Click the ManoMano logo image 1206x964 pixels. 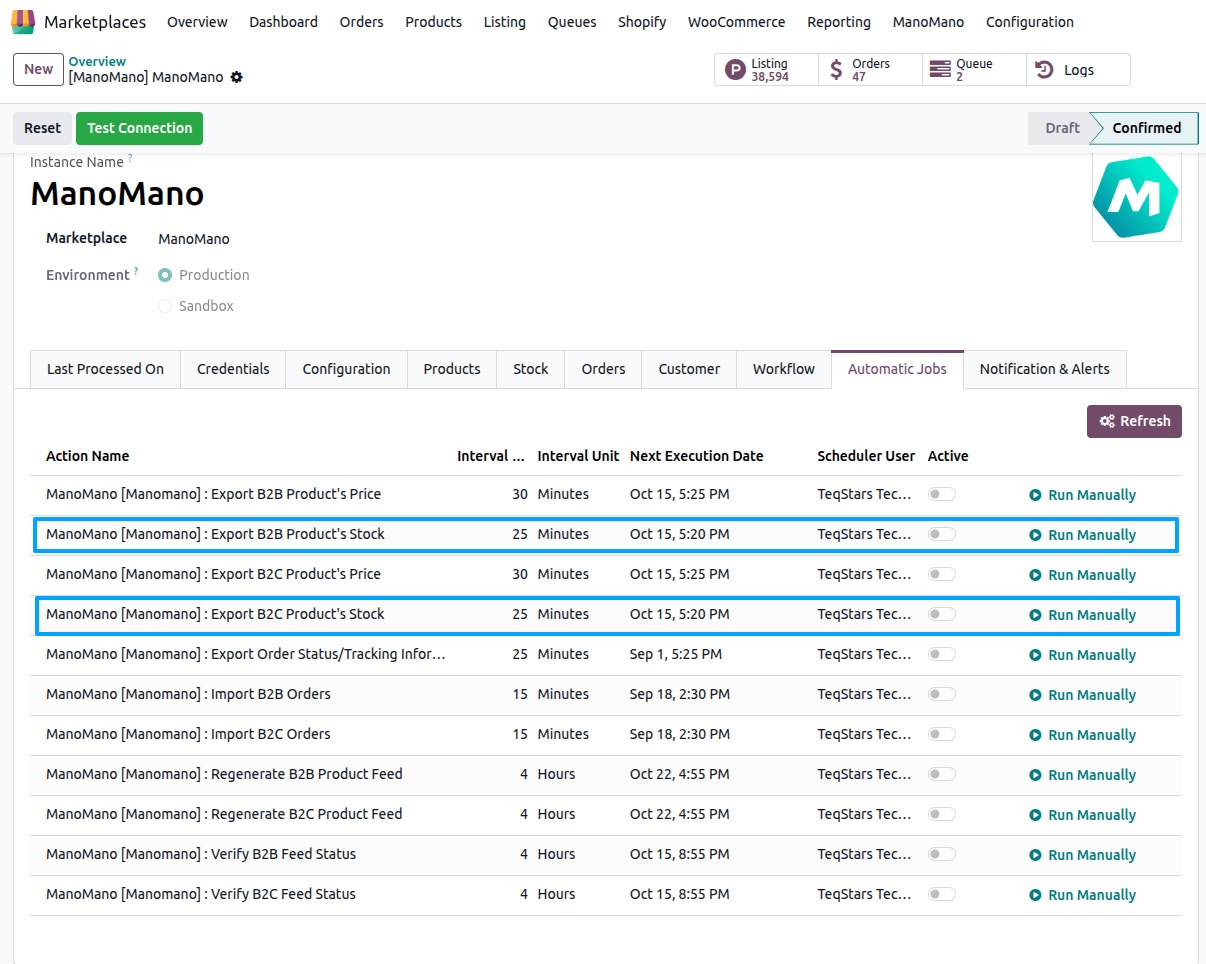(1136, 196)
